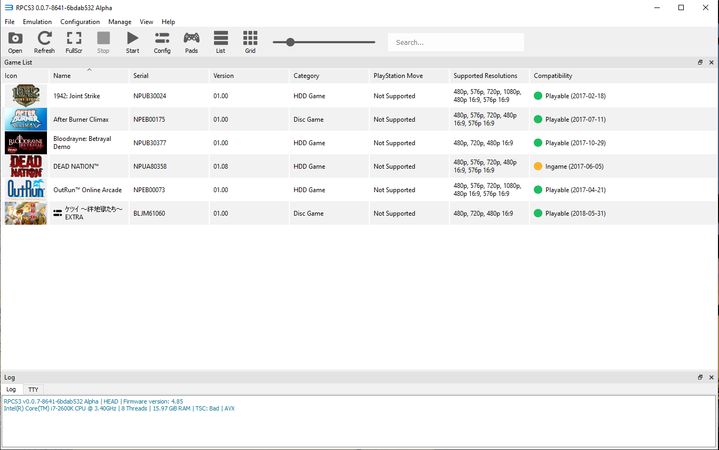
Task: Open the Config settings icon
Action: pyautogui.click(x=162, y=42)
